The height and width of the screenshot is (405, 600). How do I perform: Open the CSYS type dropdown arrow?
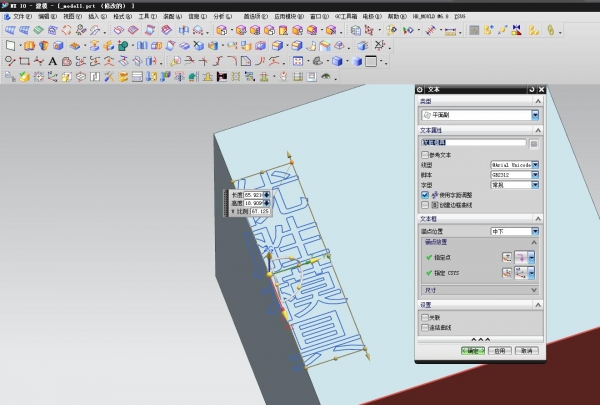click(532, 273)
